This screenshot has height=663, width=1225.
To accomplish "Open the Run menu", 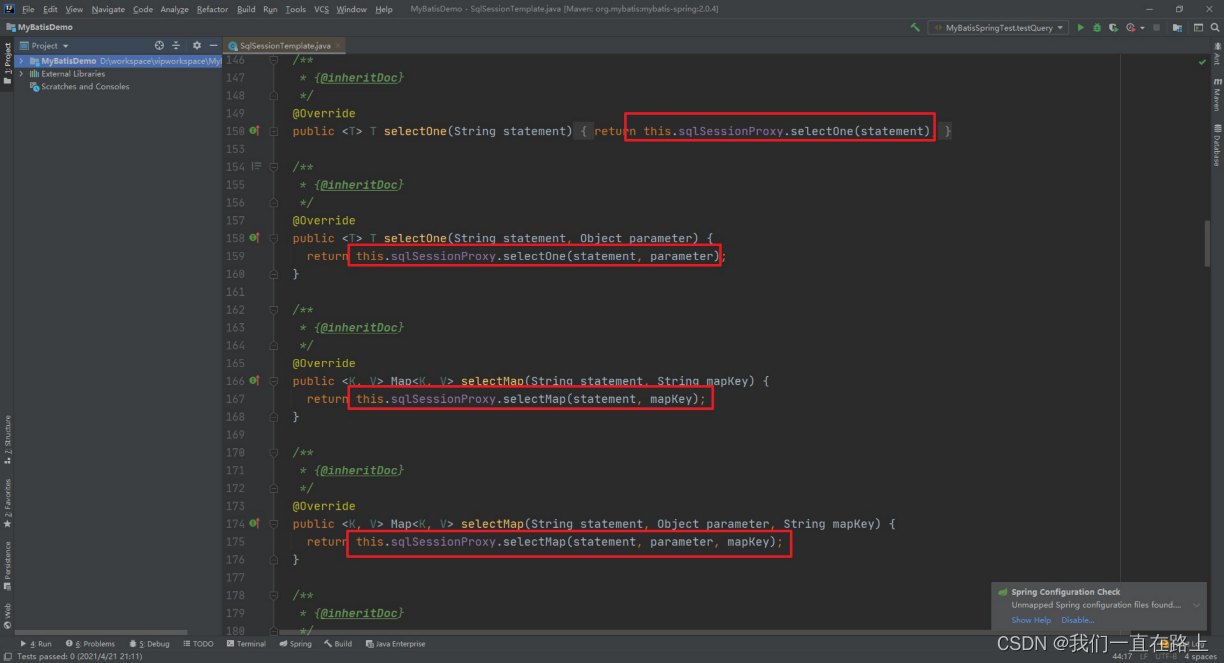I will 270,9.
